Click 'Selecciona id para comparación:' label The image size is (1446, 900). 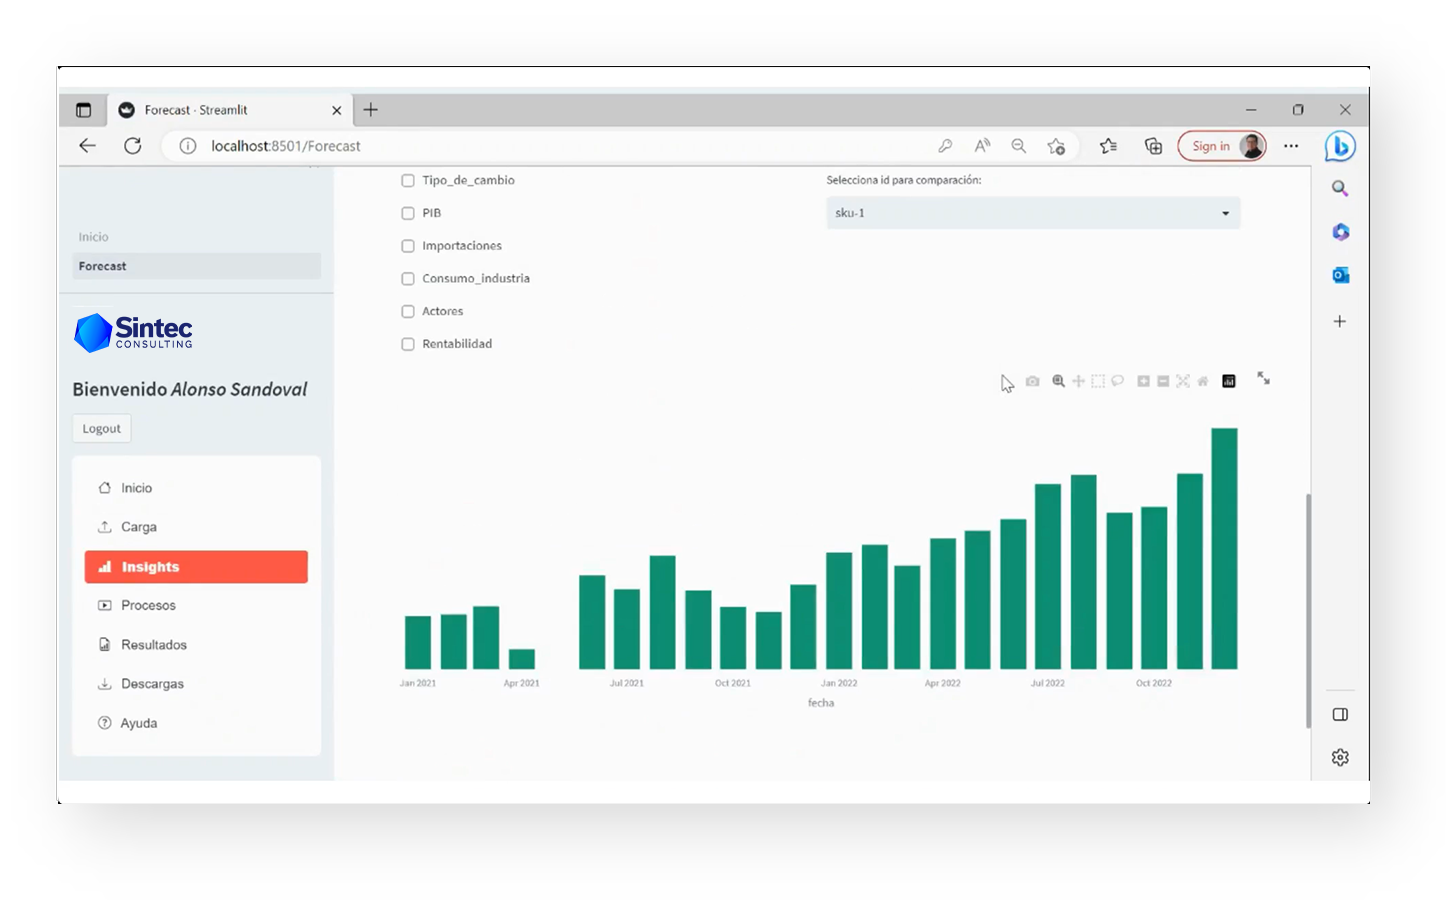pyautogui.click(x=904, y=180)
